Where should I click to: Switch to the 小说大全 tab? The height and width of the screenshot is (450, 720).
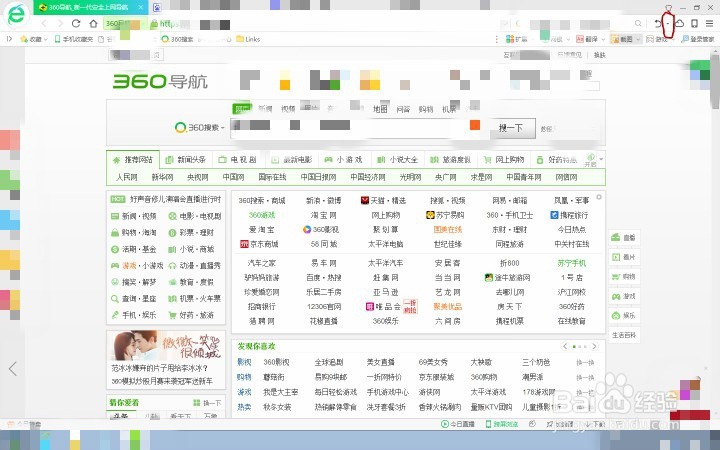[398, 160]
